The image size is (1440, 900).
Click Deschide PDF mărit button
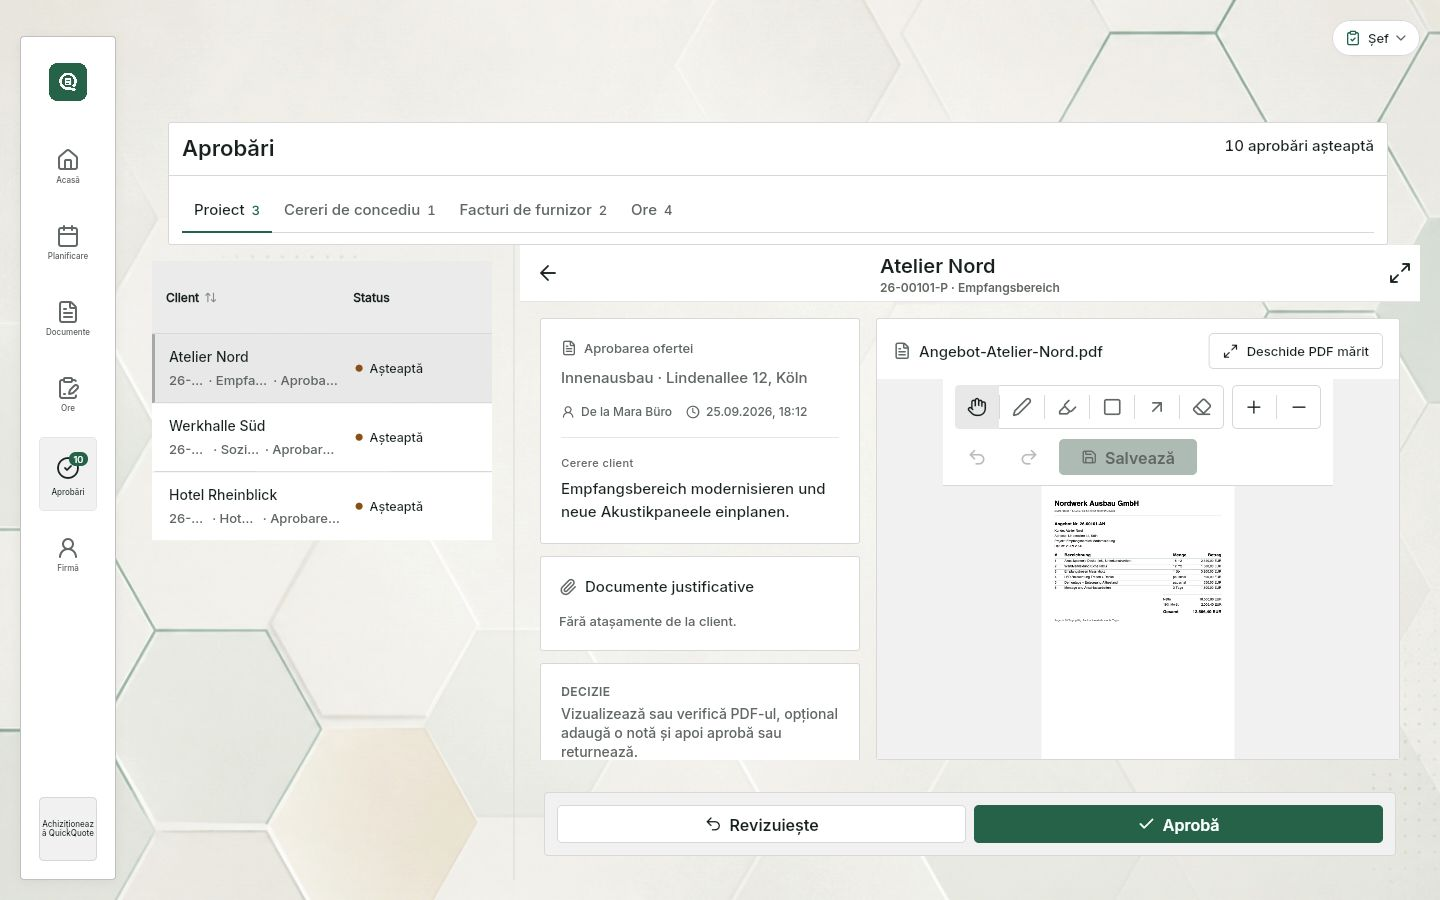point(1296,351)
